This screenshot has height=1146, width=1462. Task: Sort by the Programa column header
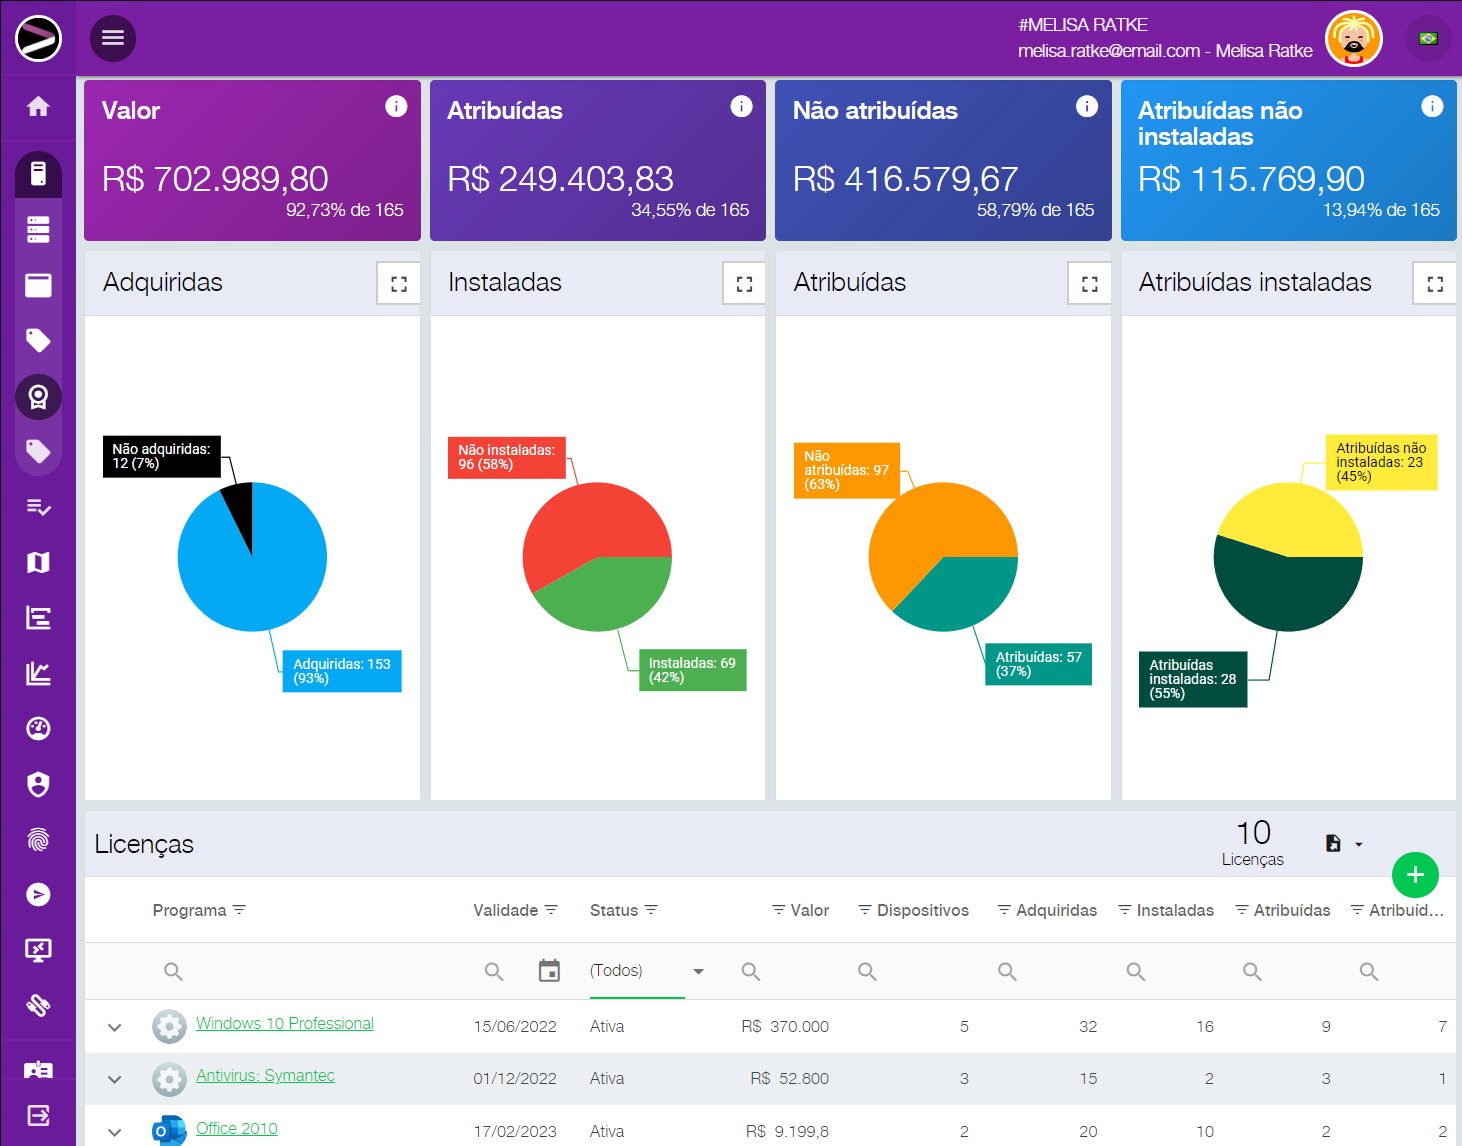pyautogui.click(x=189, y=910)
